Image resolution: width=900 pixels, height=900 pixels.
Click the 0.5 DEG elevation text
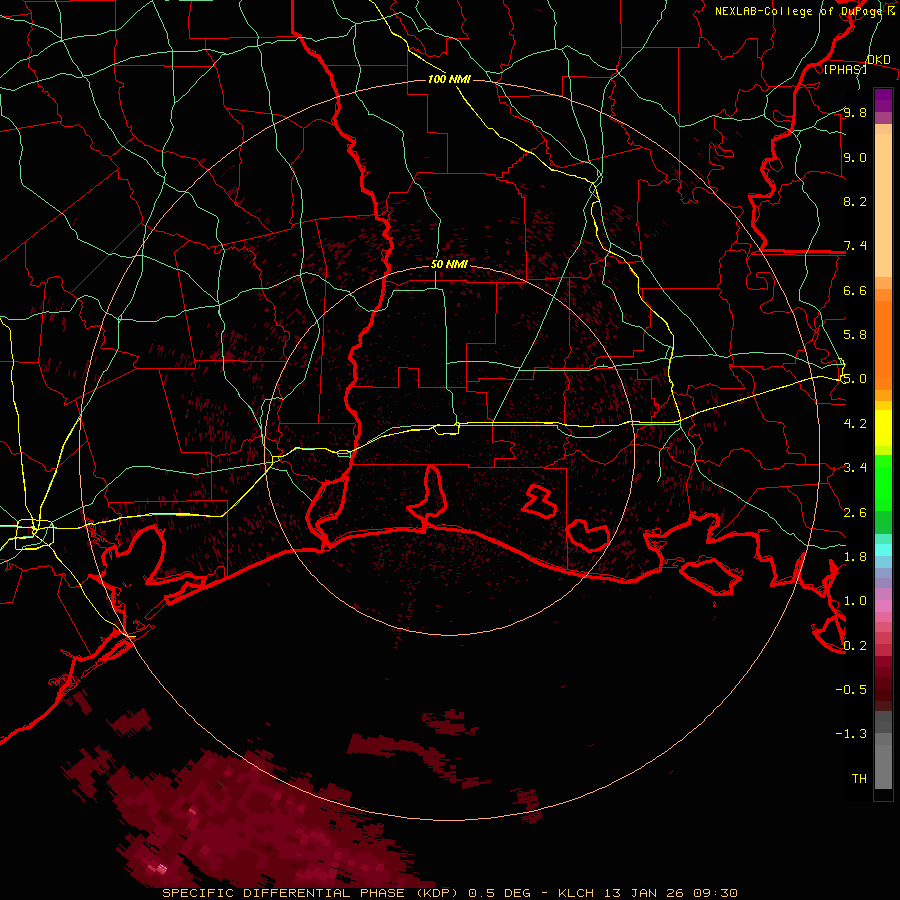pos(502,893)
